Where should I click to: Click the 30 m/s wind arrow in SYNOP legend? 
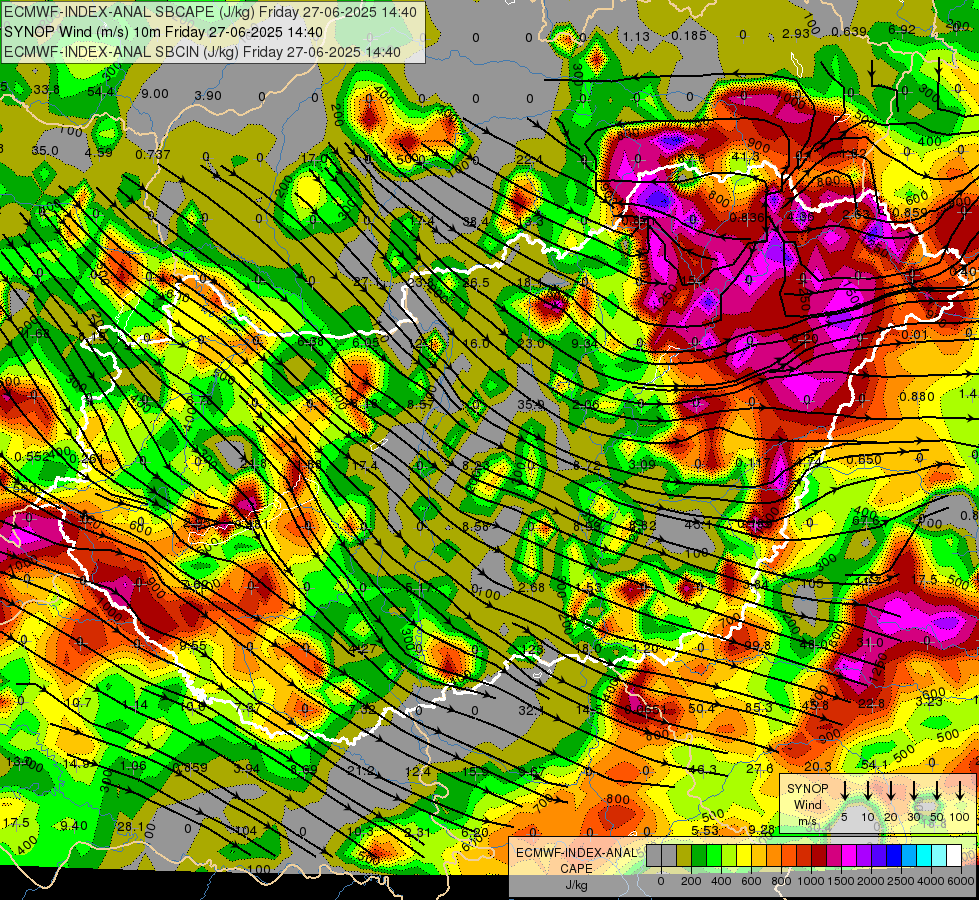point(914,791)
